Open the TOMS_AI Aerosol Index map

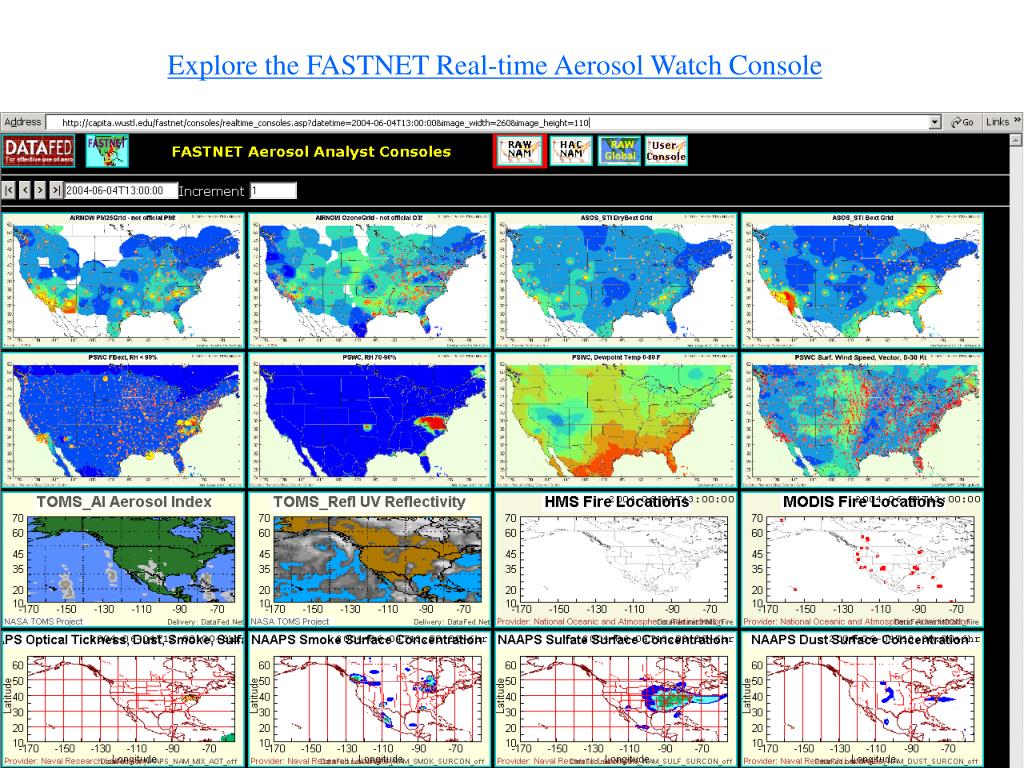(x=123, y=560)
